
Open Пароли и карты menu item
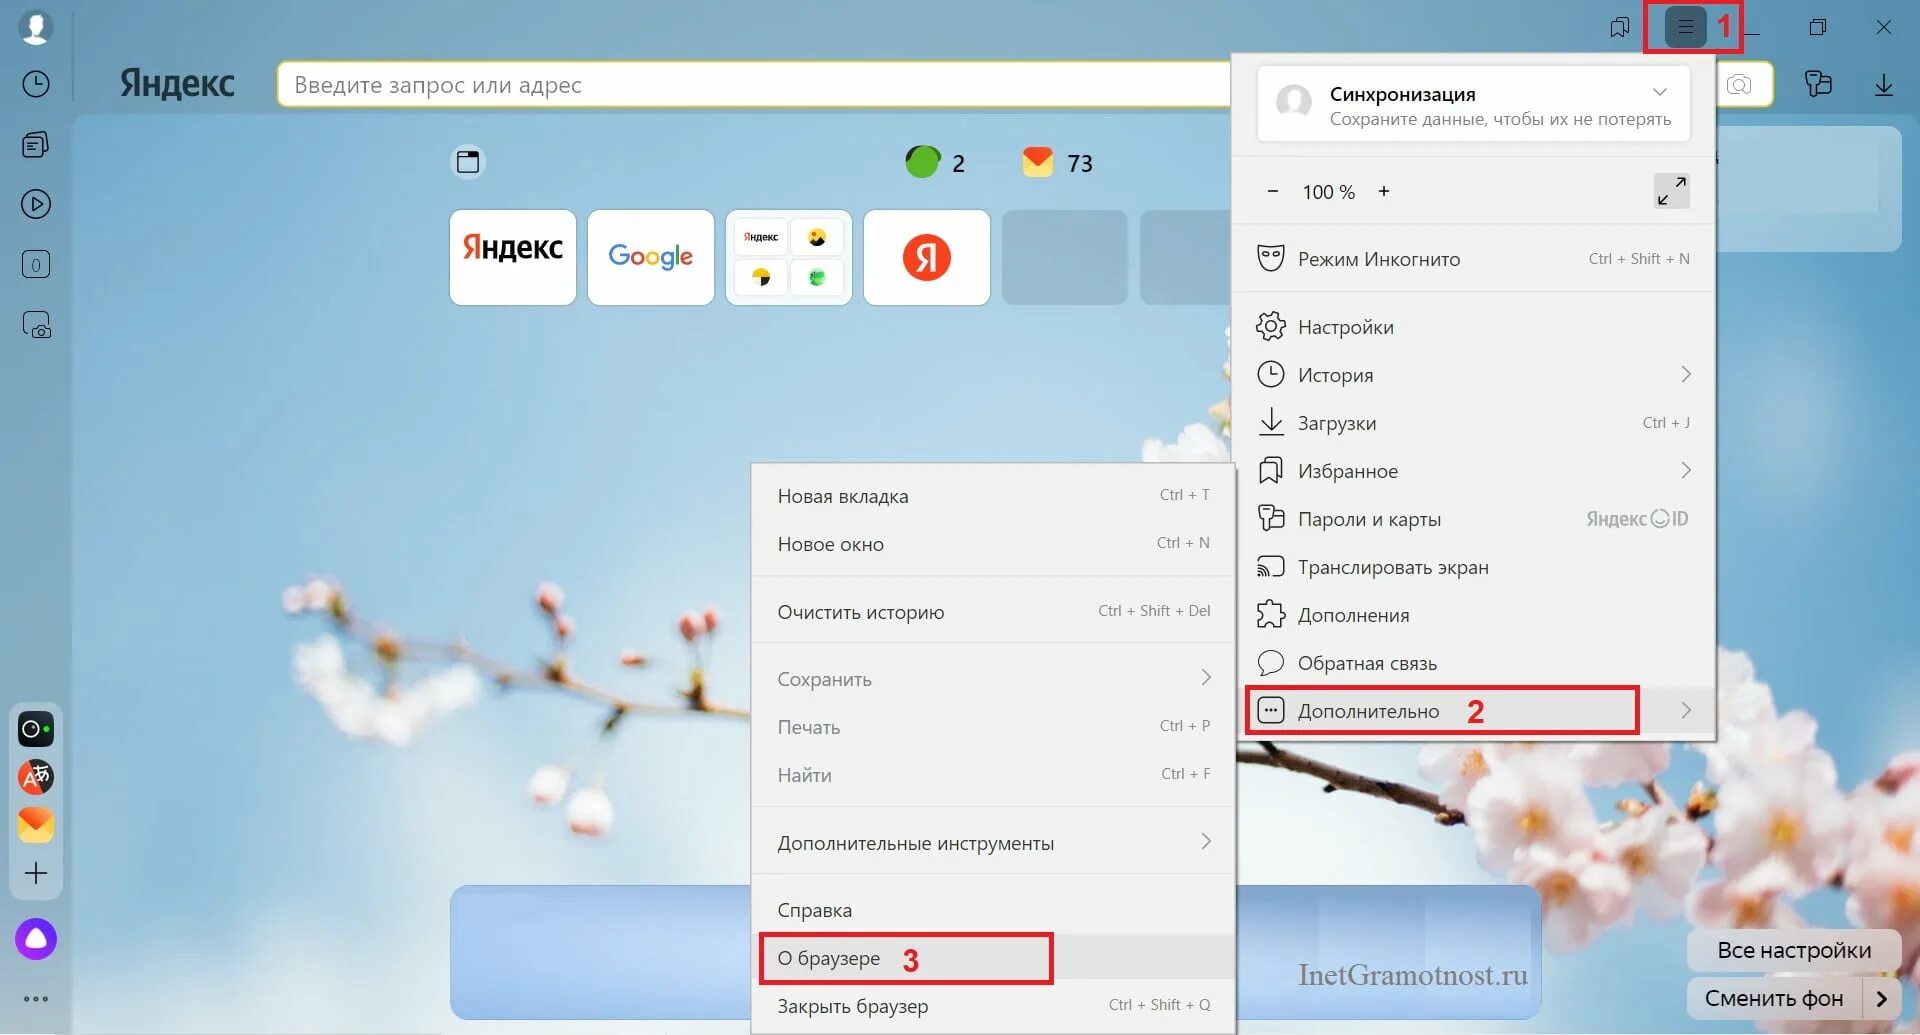point(1474,519)
